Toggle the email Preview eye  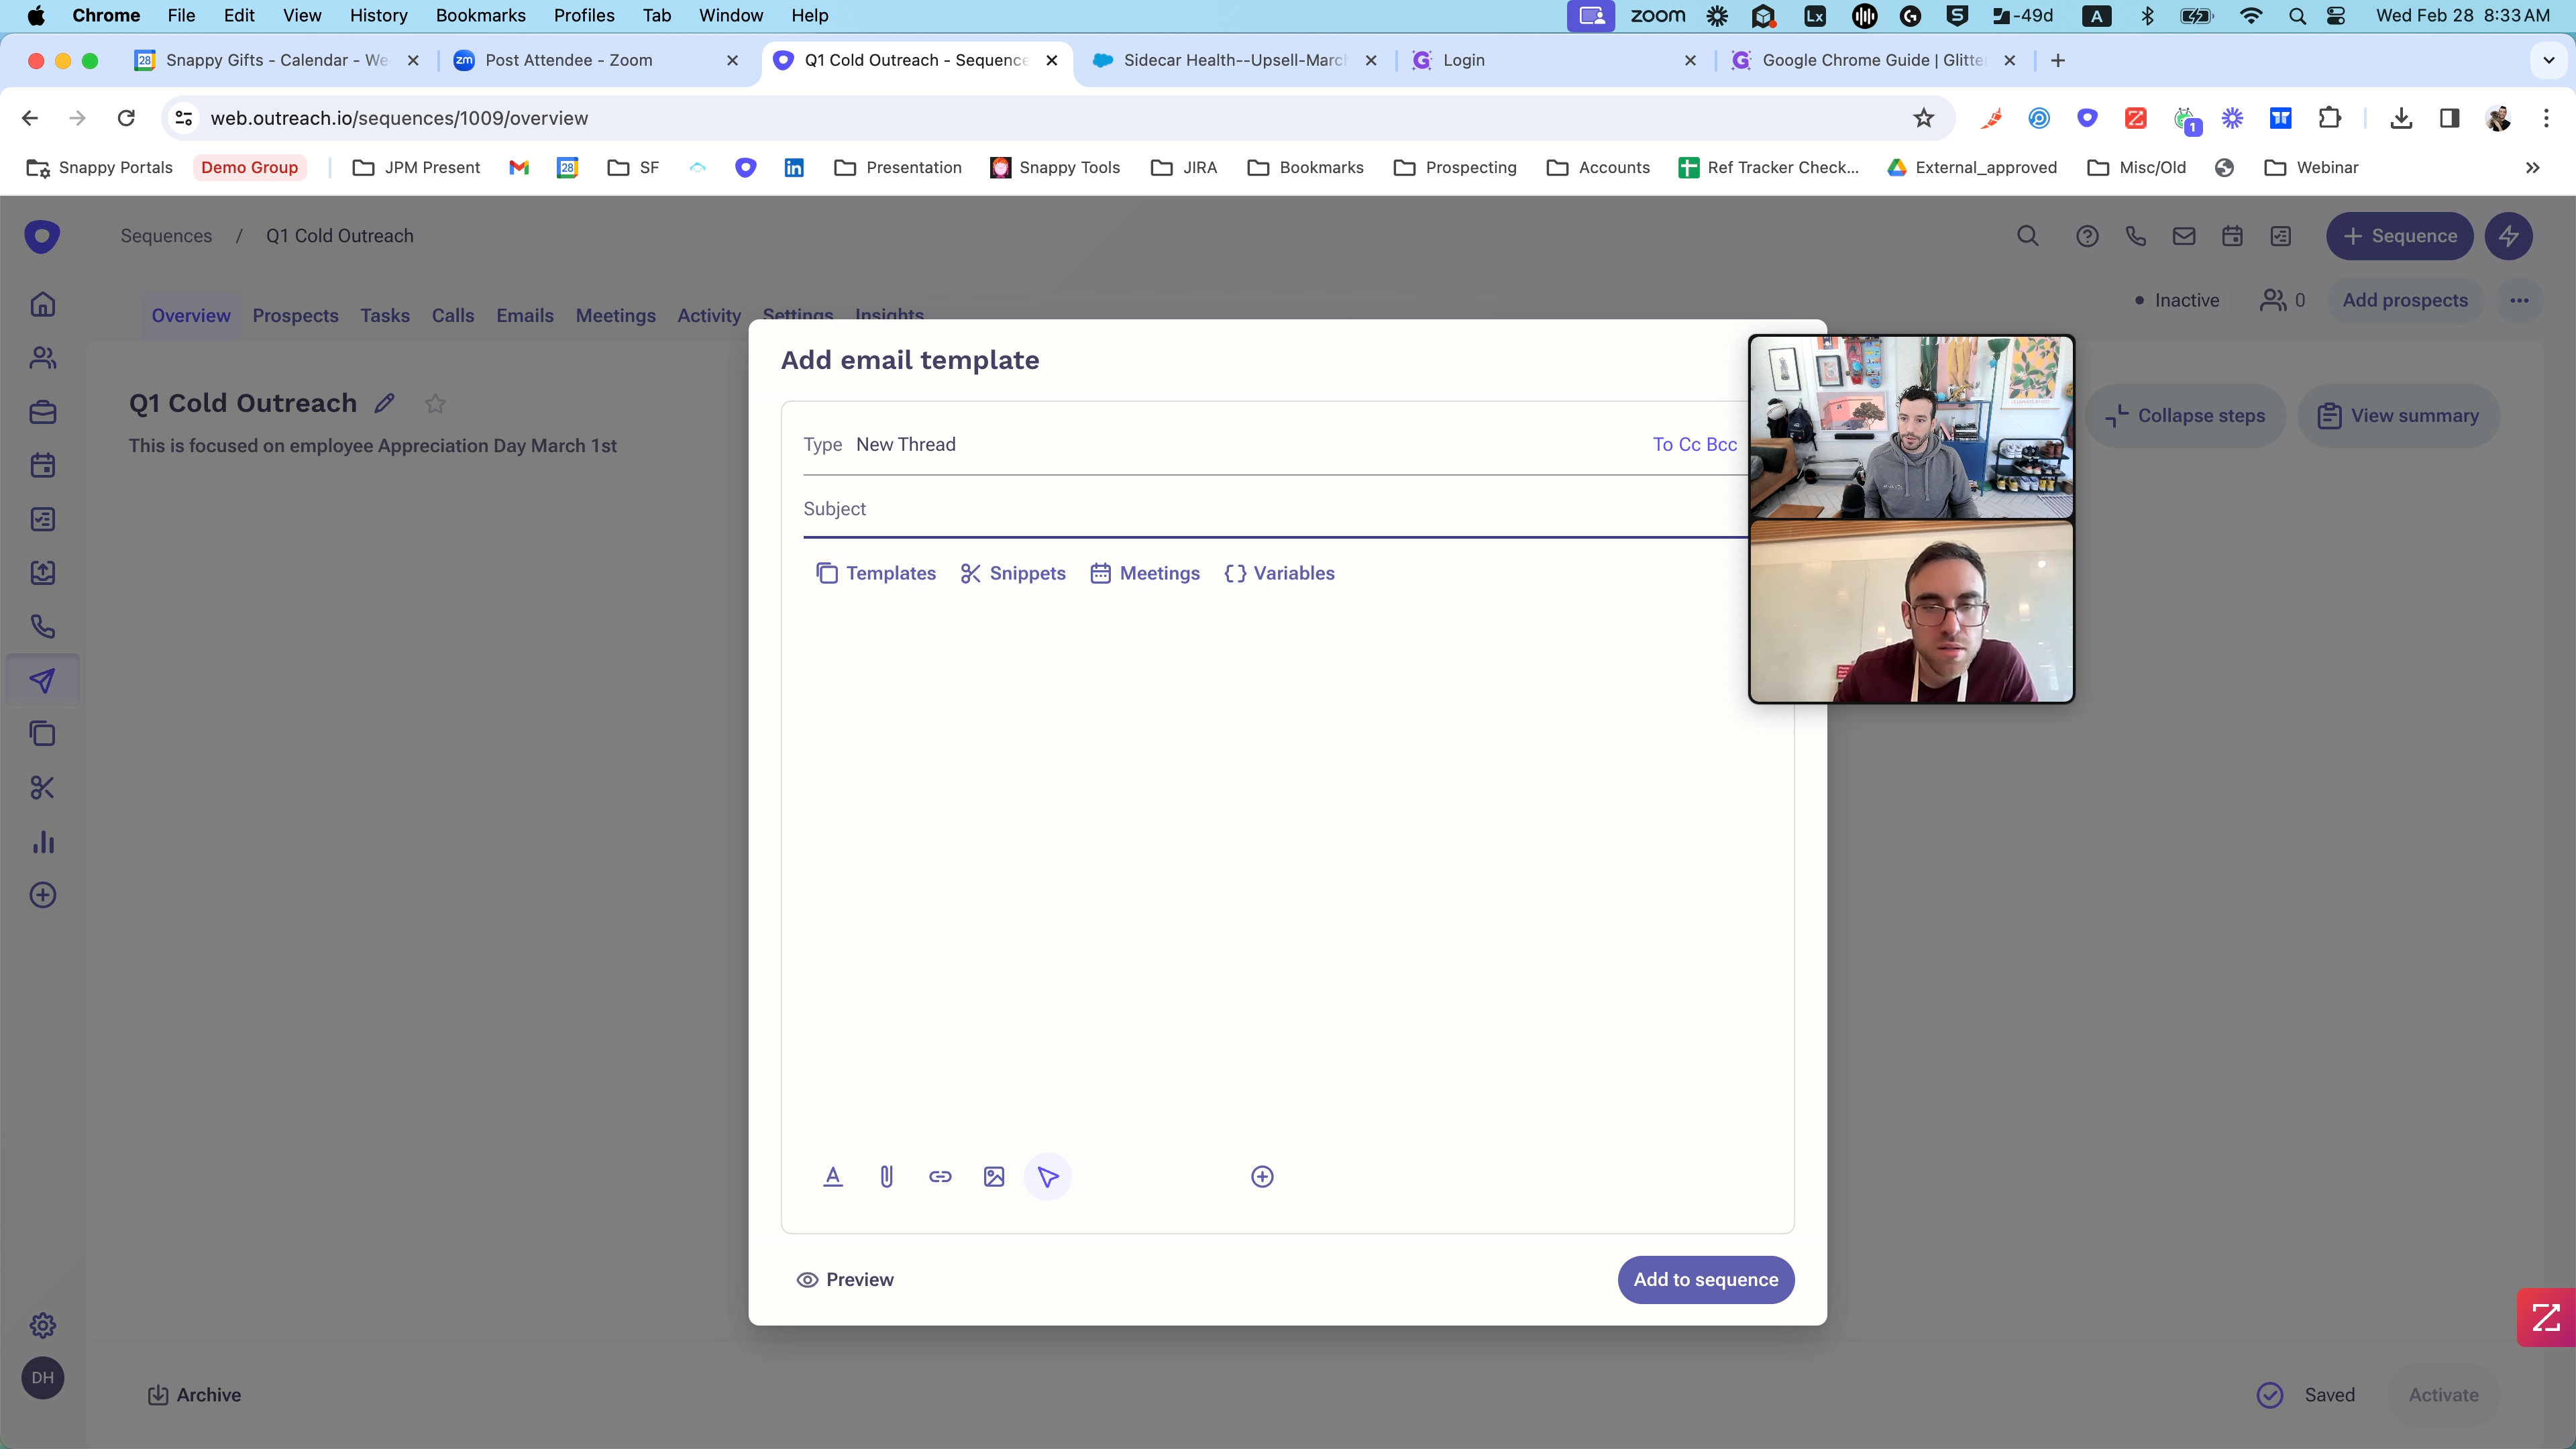tap(845, 1279)
